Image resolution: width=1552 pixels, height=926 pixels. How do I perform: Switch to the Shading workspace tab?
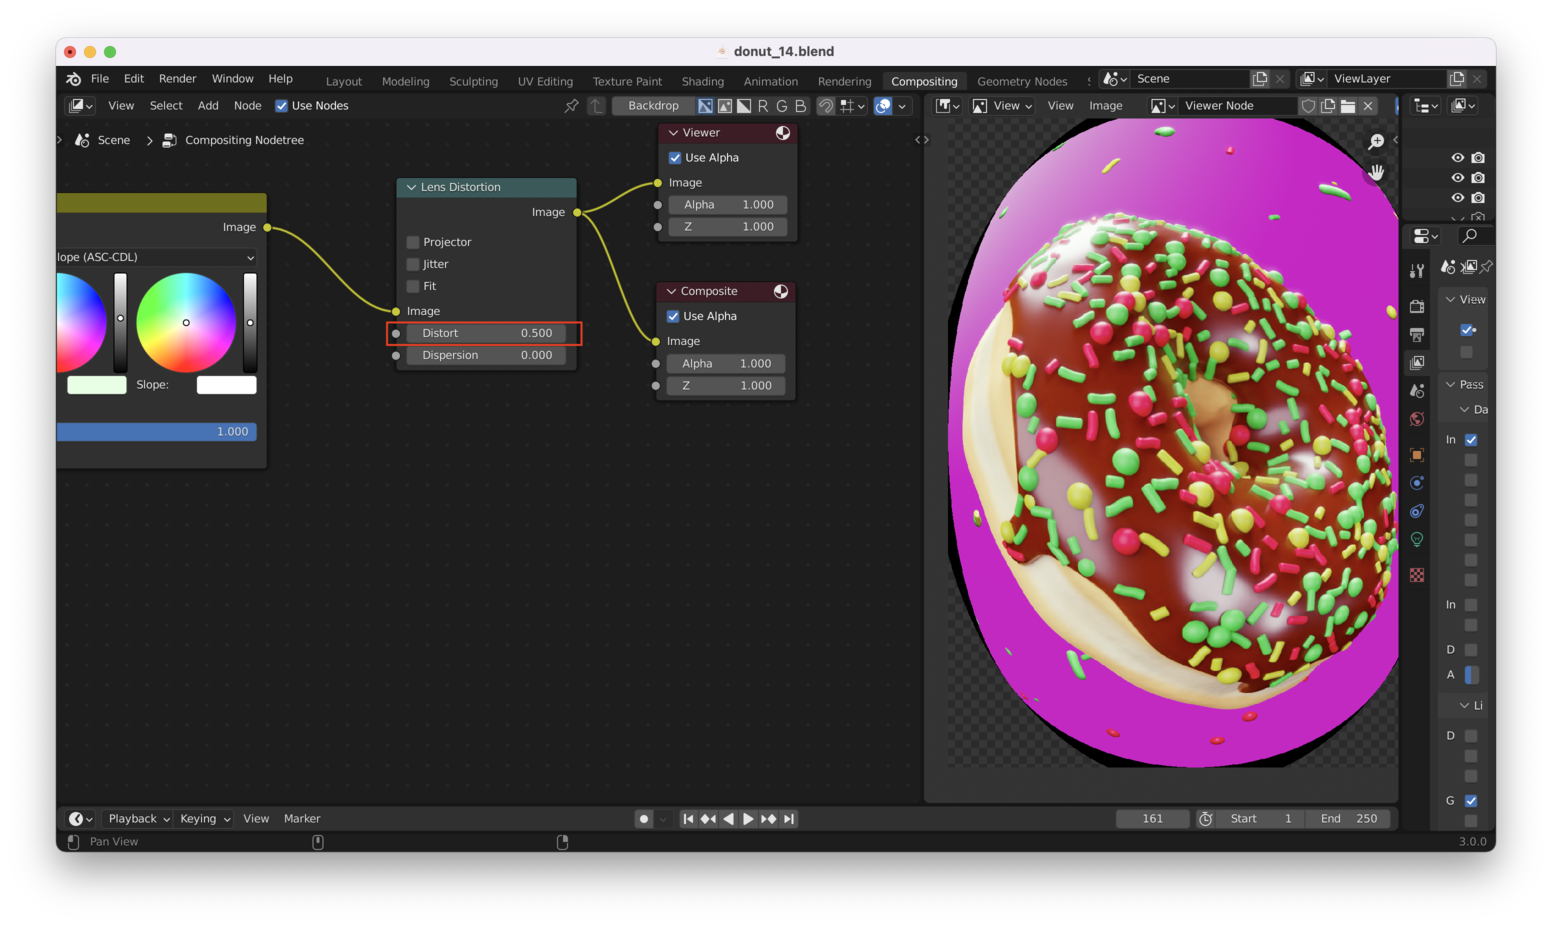tap(702, 82)
